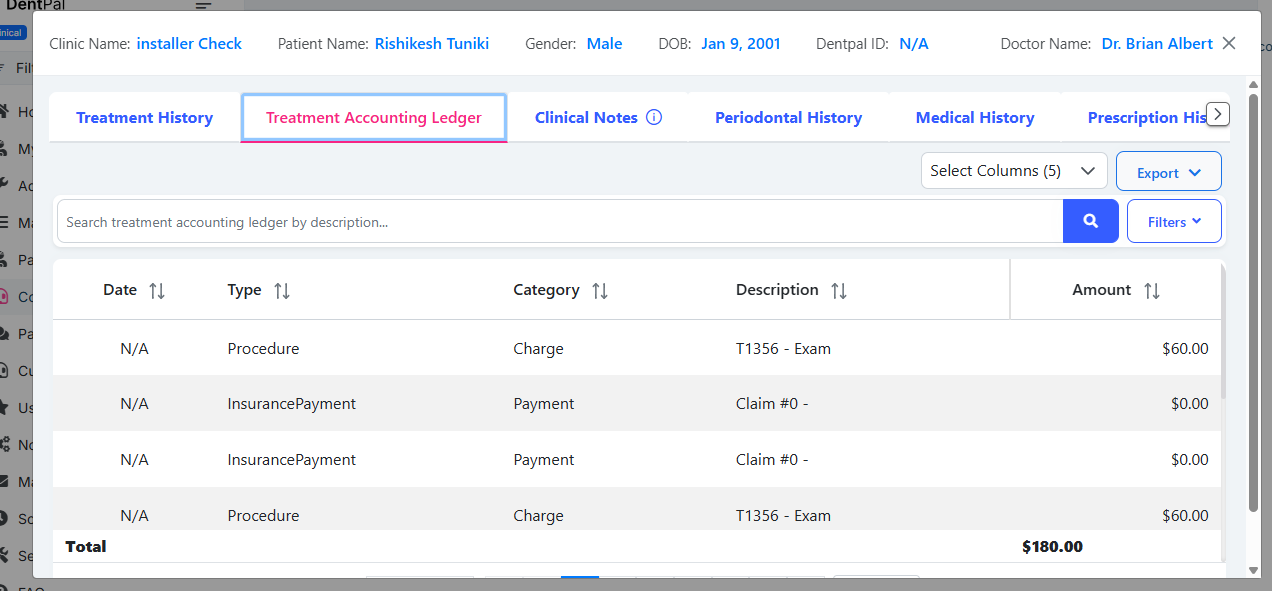This screenshot has width=1272, height=591.
Task: Sort by Amount column arrows
Action: click(1152, 291)
